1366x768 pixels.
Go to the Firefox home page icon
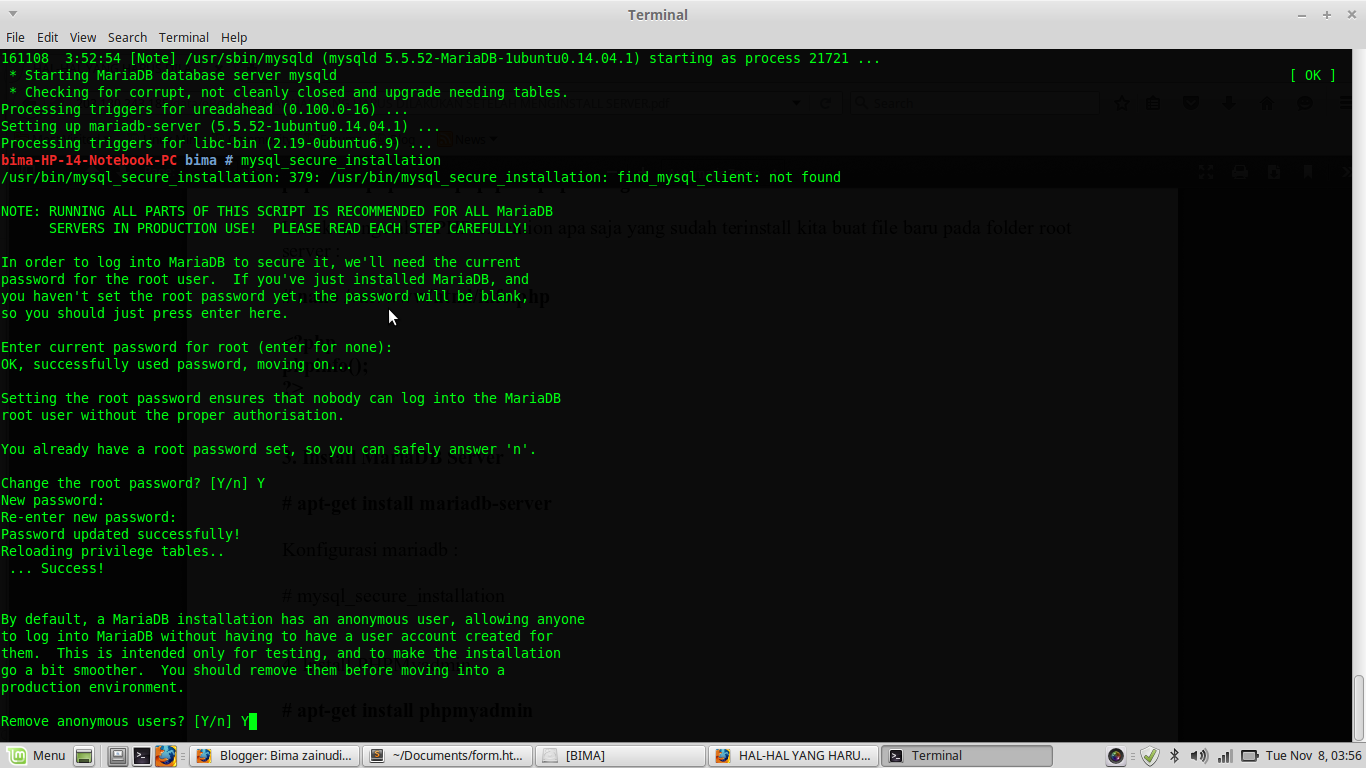pyautogui.click(x=1267, y=103)
